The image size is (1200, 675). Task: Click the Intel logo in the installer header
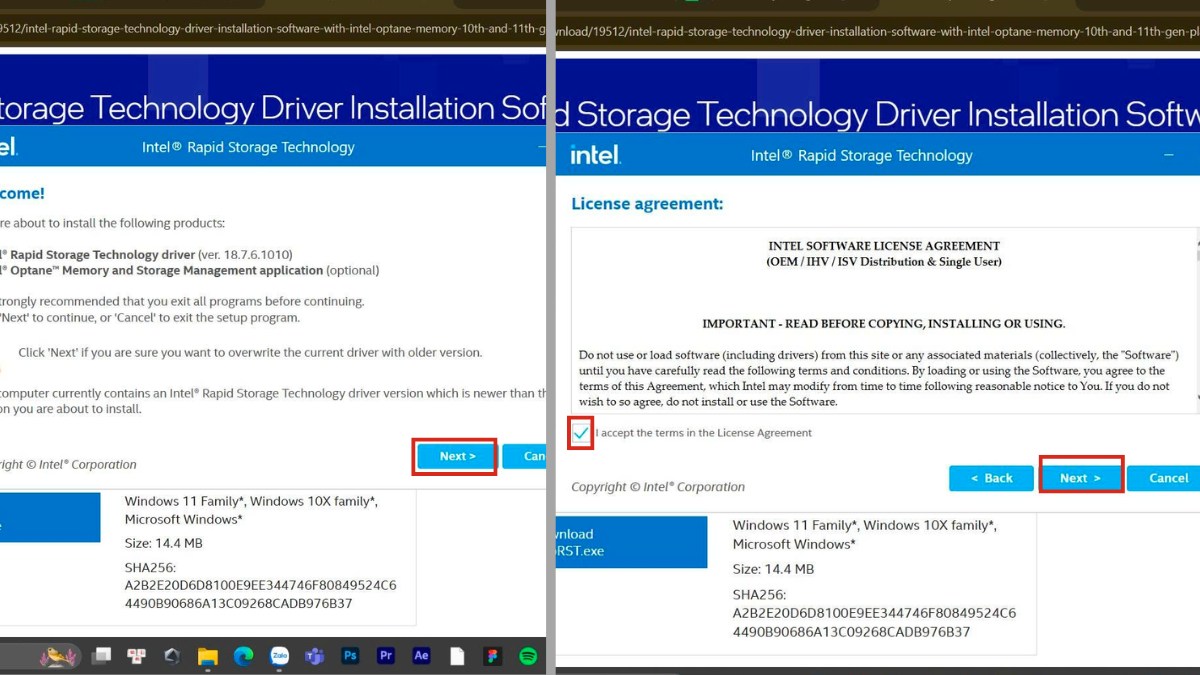(x=595, y=155)
